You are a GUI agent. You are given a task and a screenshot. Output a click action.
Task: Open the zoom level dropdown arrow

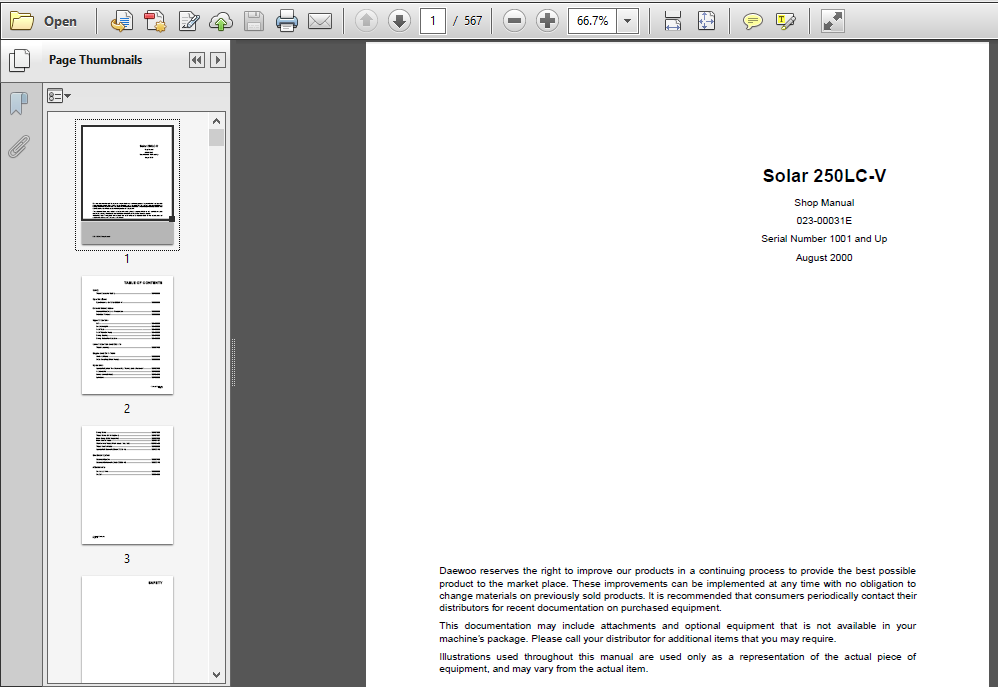pyautogui.click(x=628, y=21)
